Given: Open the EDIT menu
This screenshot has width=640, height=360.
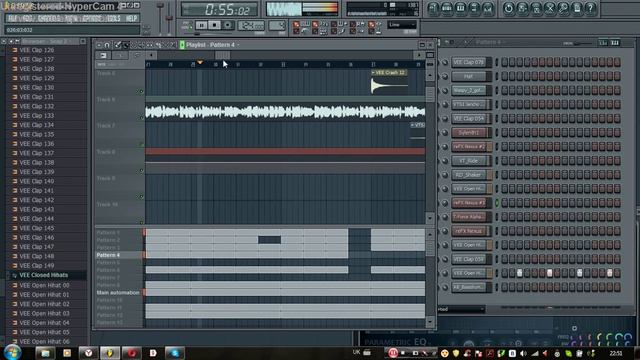Looking at the screenshot, I should click(27, 19).
